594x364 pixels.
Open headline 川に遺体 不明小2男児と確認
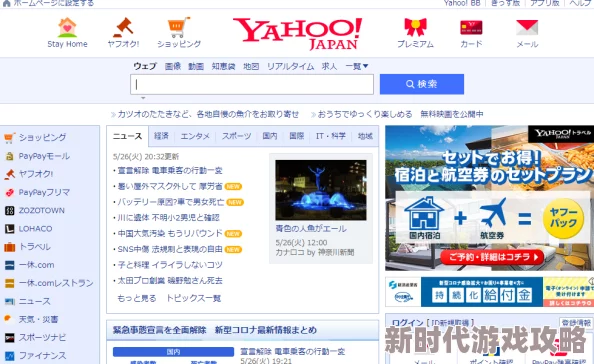pyautogui.click(x=168, y=218)
